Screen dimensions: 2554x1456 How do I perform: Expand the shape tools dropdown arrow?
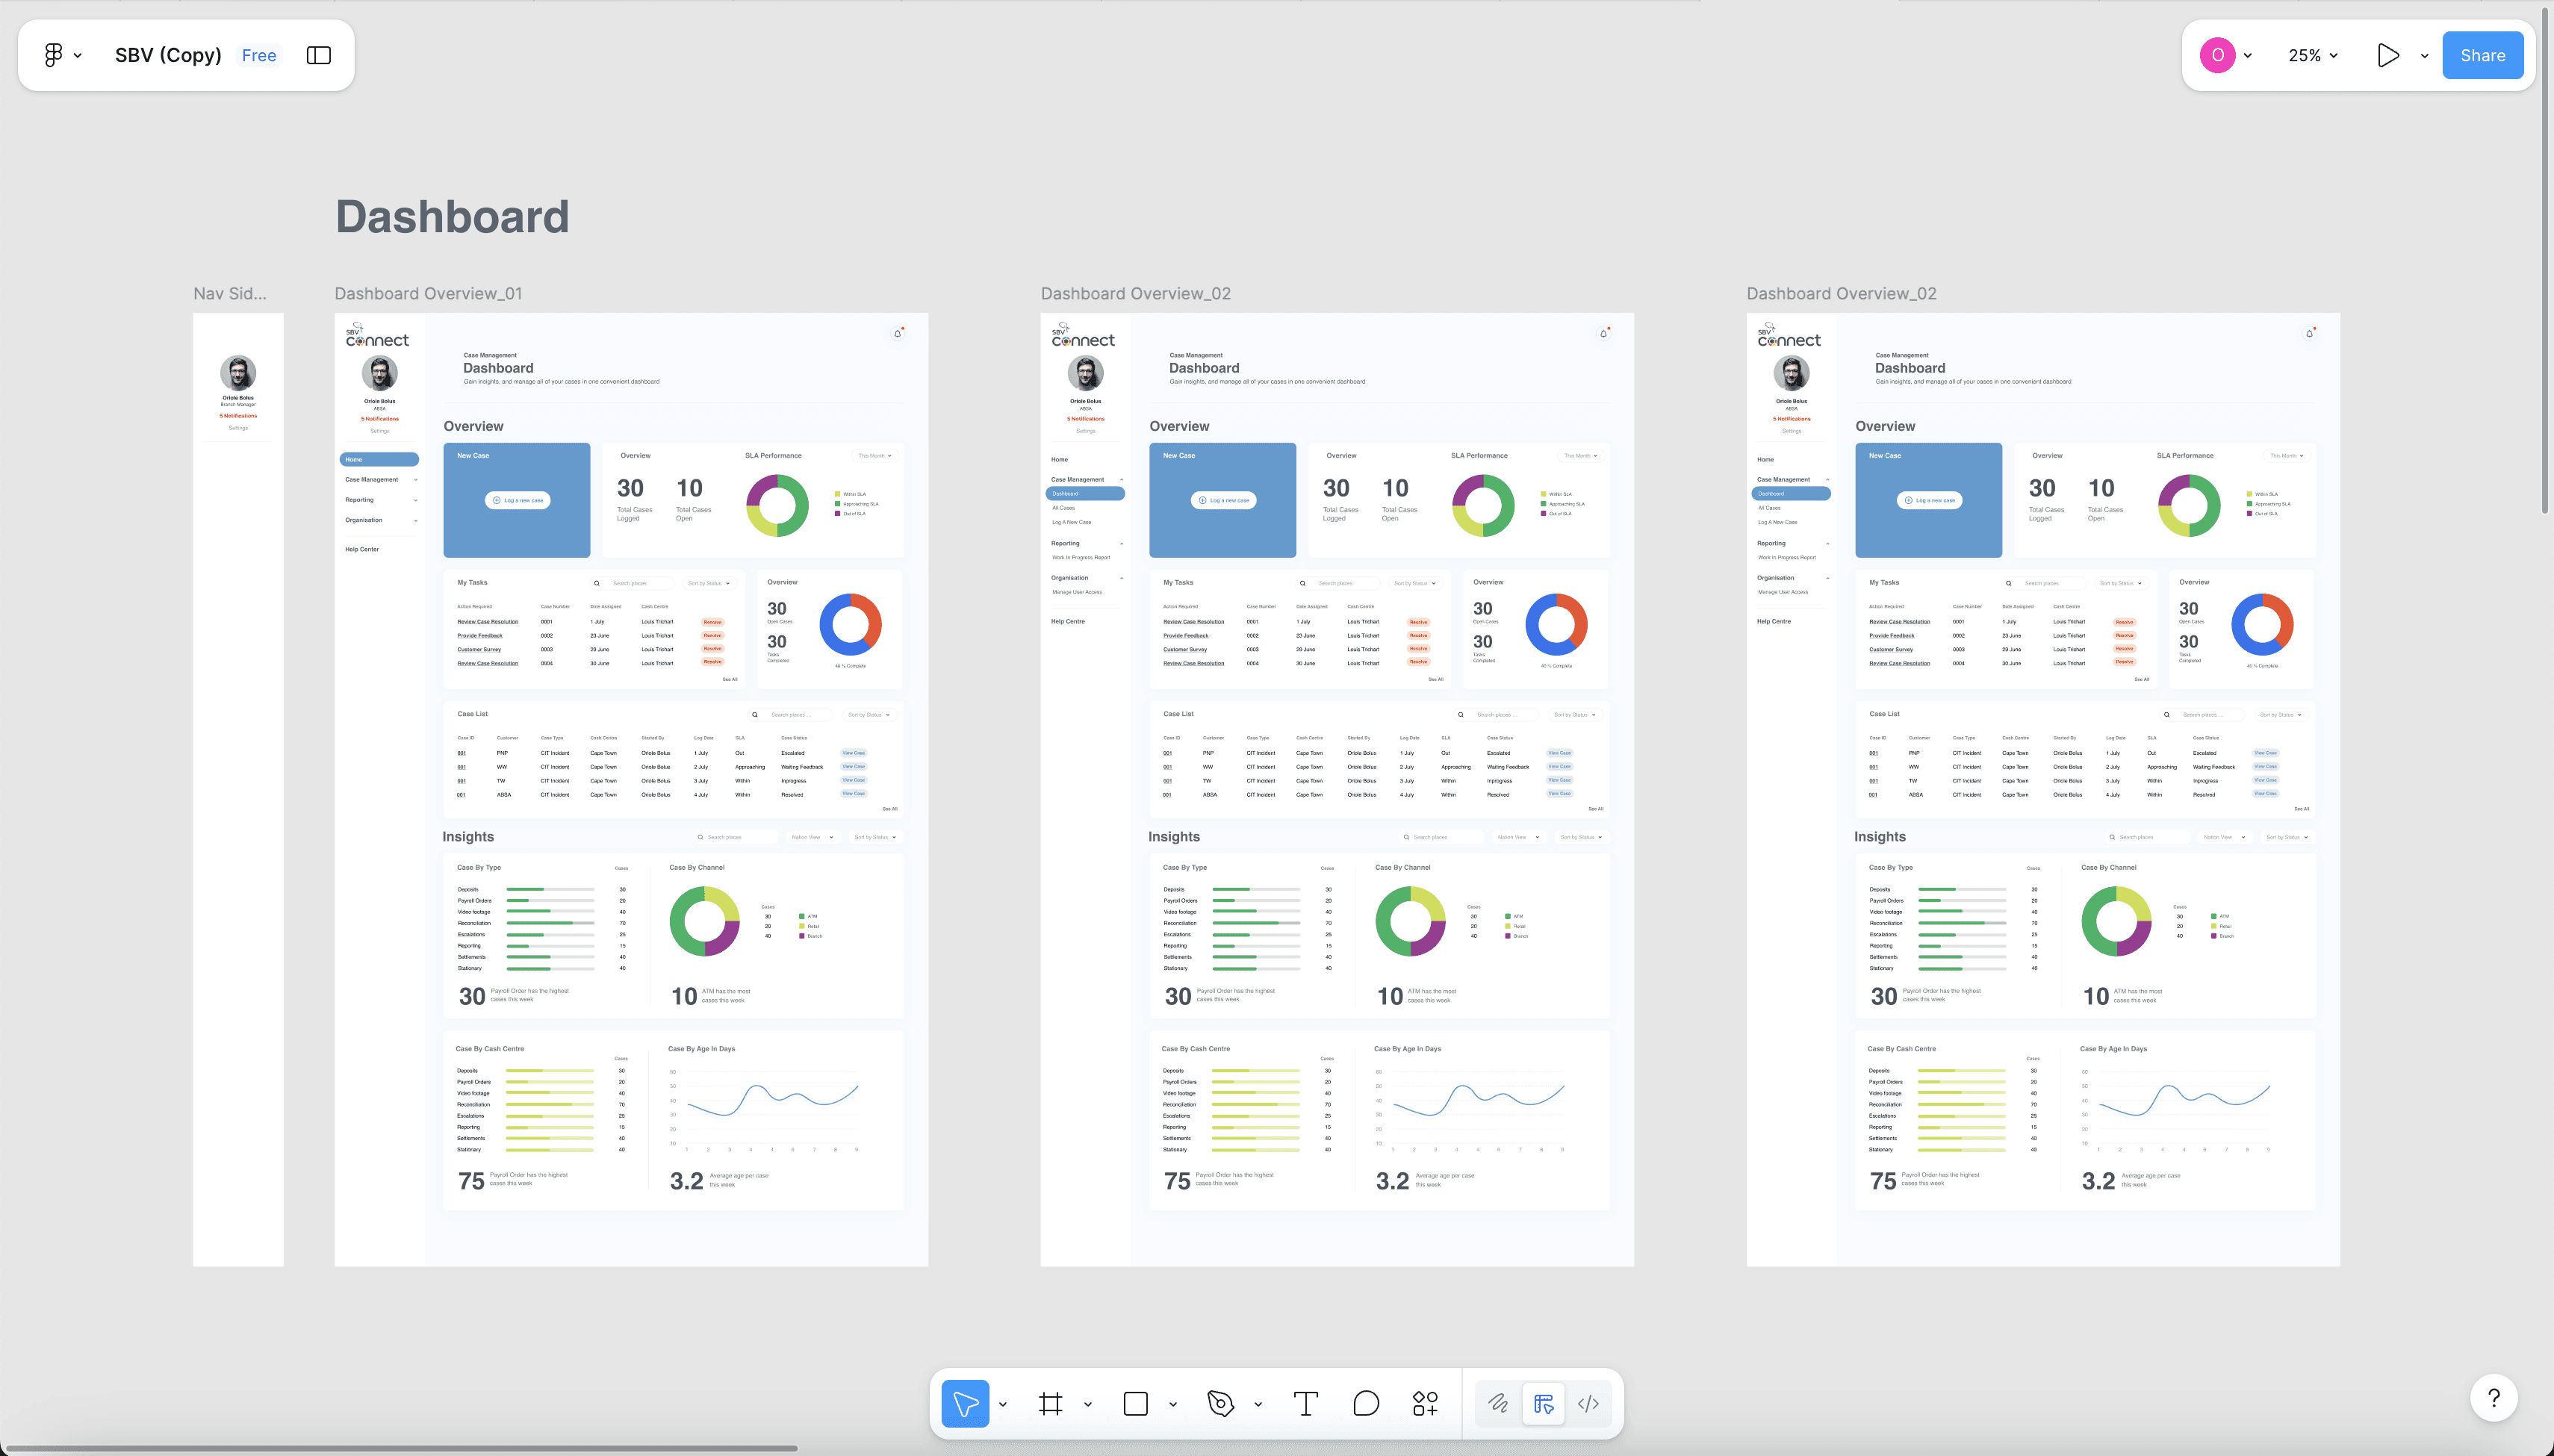point(1173,1404)
